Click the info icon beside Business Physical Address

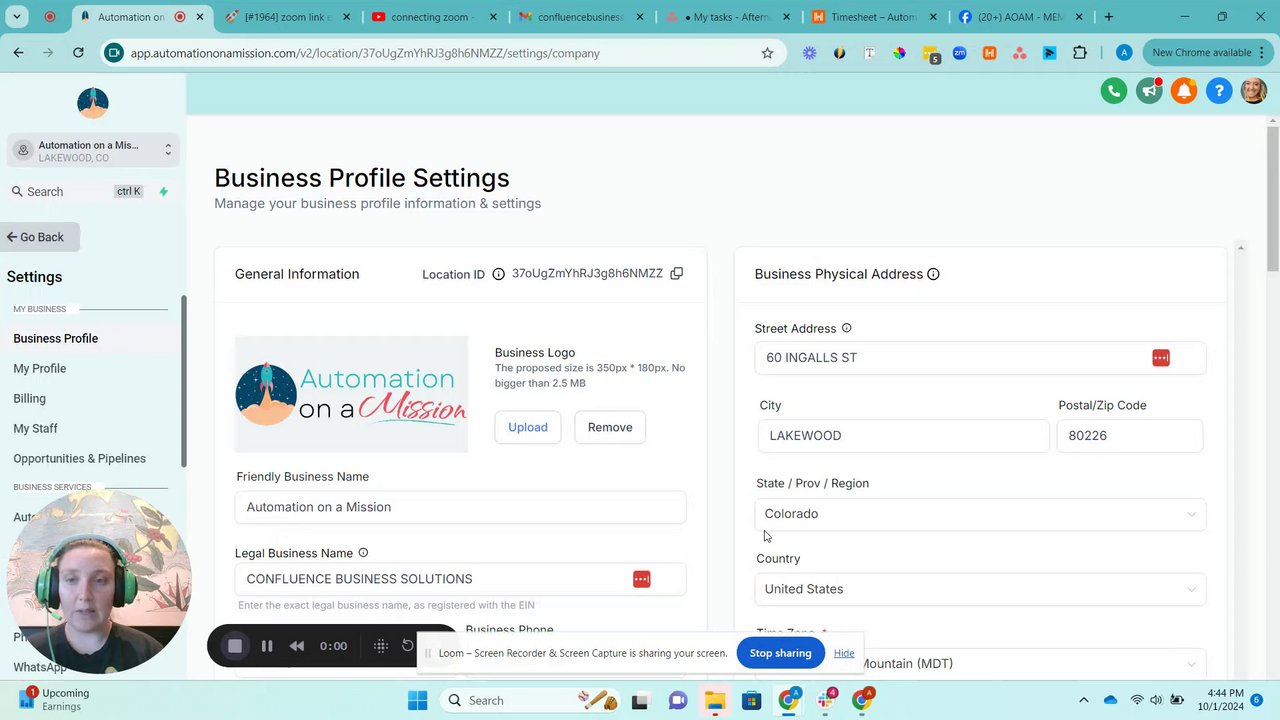[x=933, y=274]
